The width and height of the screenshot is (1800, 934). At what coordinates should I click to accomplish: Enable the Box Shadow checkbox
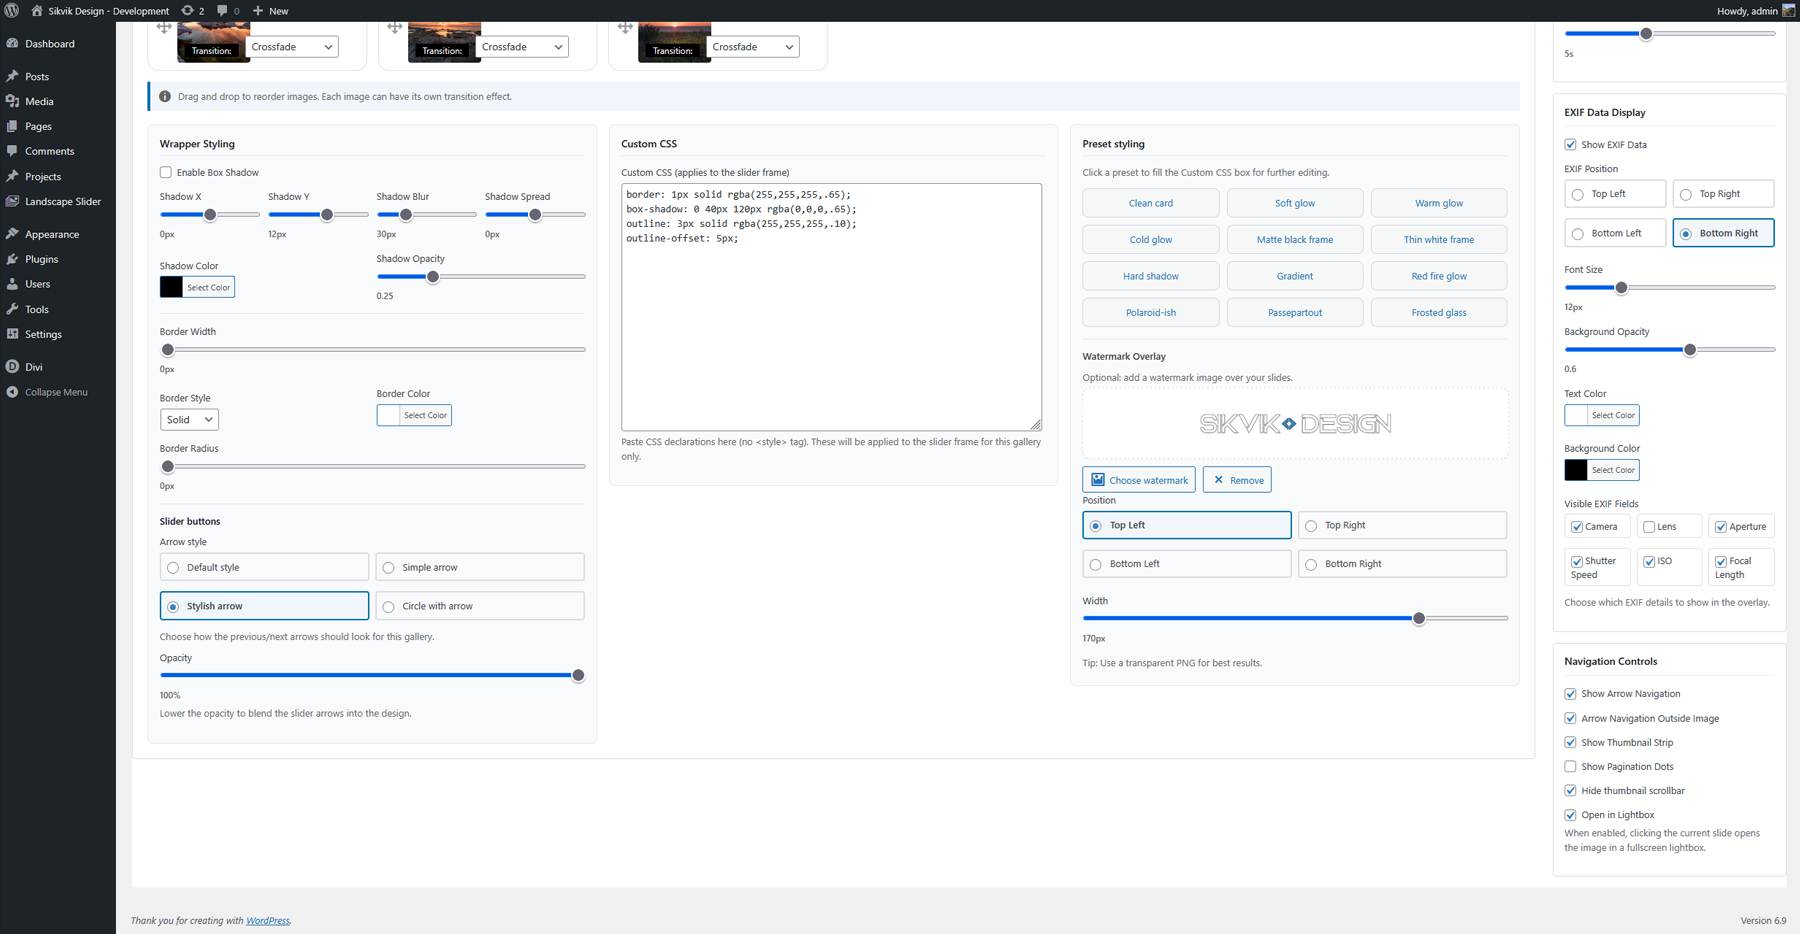pyautogui.click(x=166, y=172)
